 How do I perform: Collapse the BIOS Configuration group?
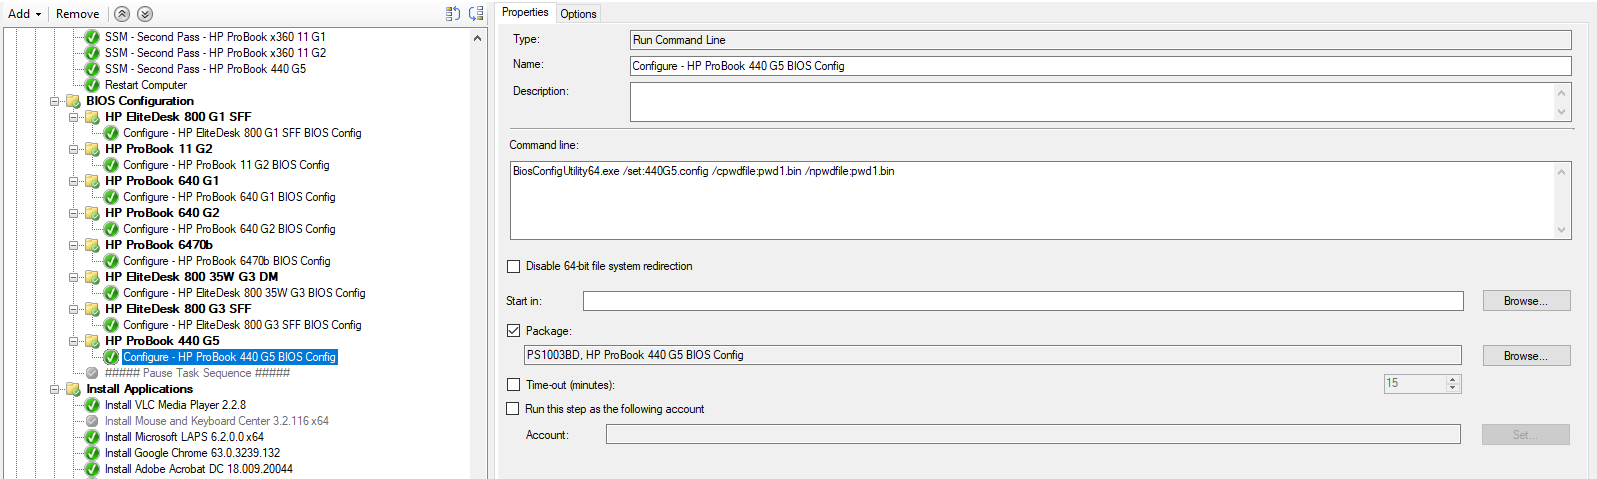pyautogui.click(x=55, y=101)
